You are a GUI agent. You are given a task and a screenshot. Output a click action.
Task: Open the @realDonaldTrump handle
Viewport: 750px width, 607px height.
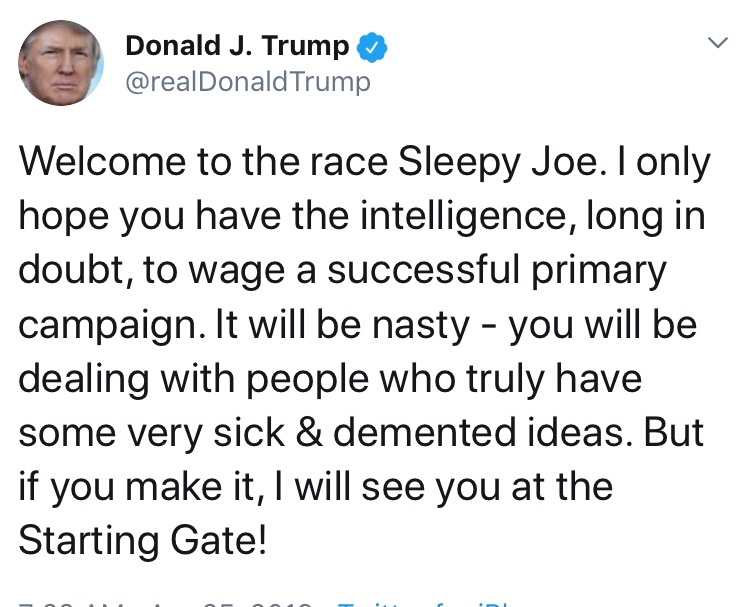point(247,82)
